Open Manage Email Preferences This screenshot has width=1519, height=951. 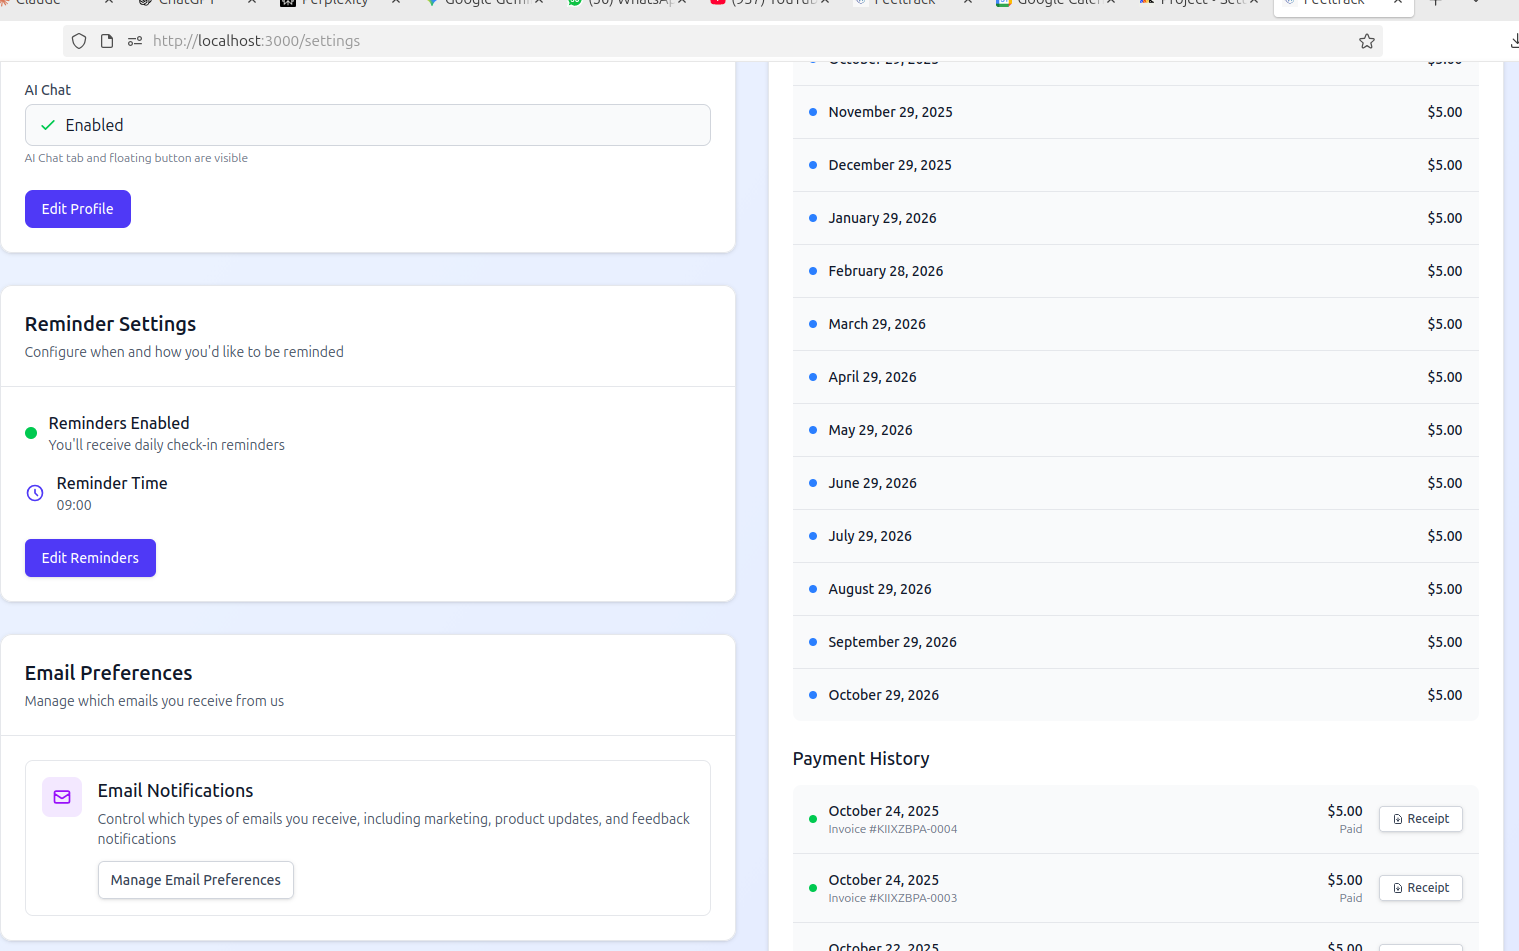pyautogui.click(x=195, y=879)
